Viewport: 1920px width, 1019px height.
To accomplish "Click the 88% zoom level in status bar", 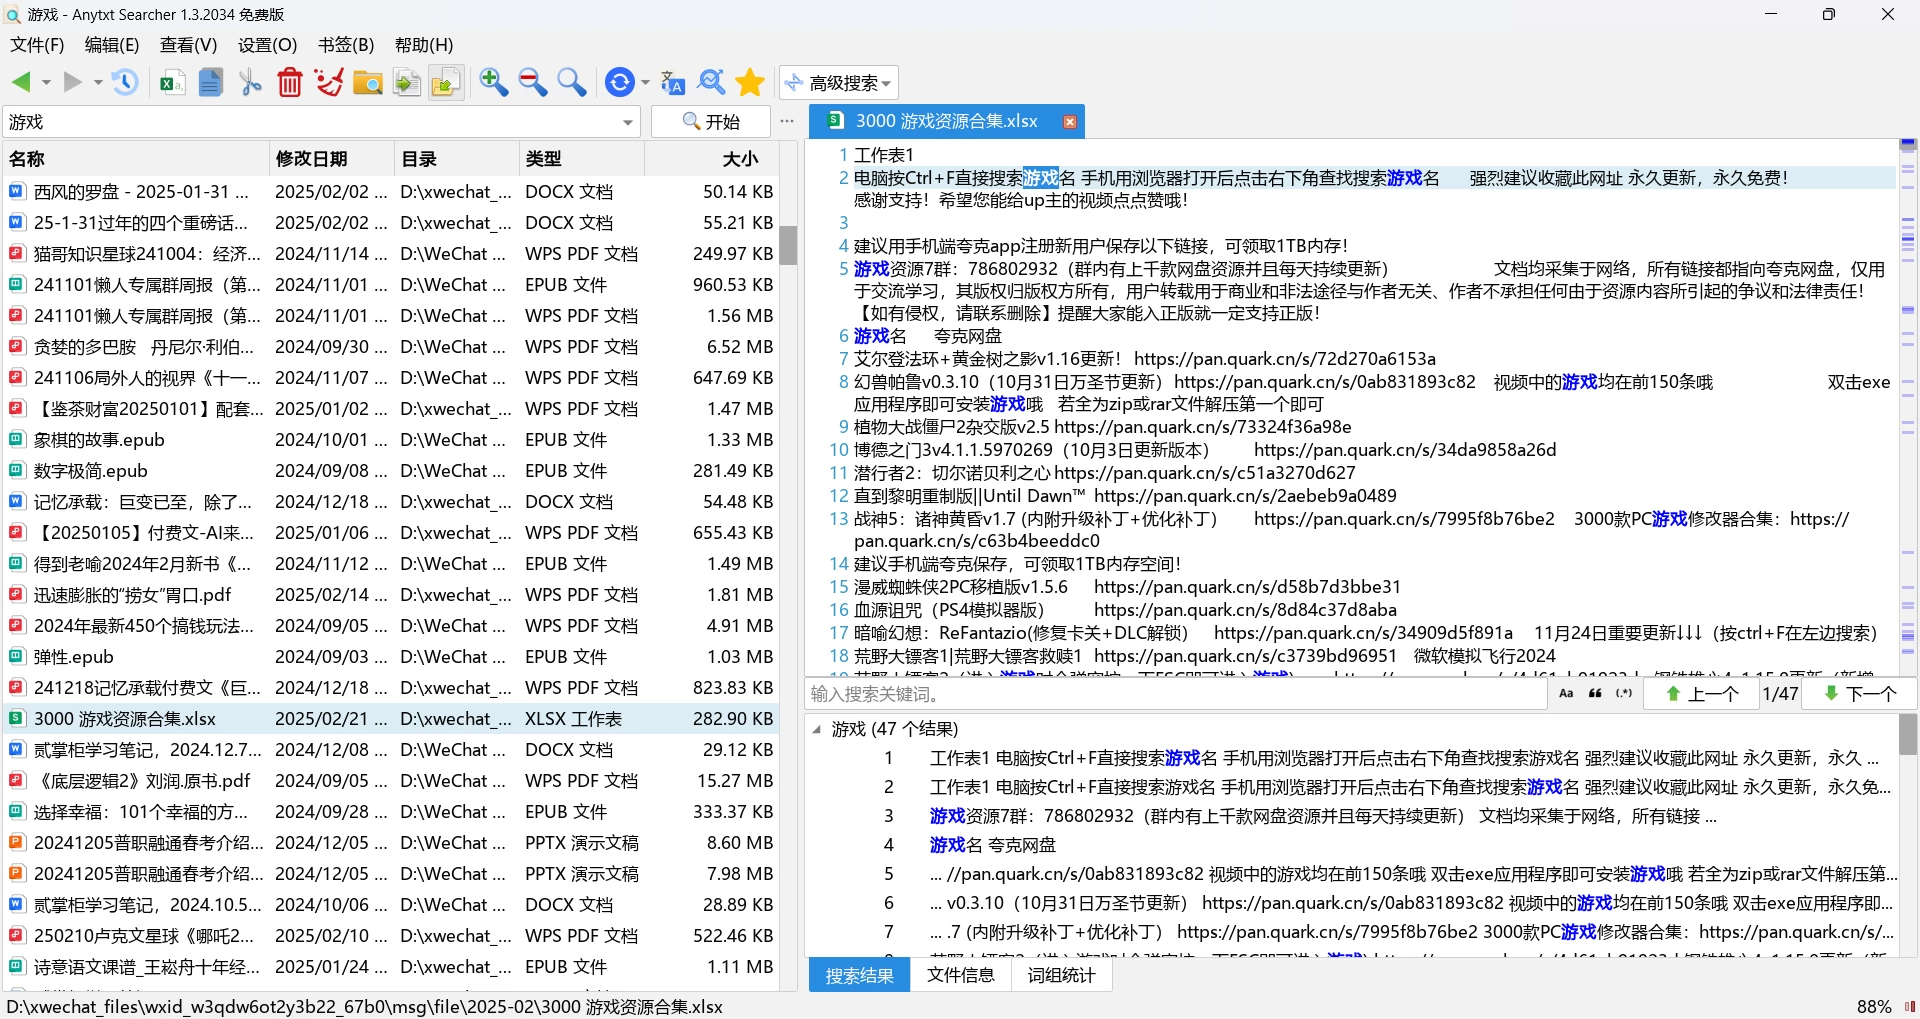I will point(1873,1007).
